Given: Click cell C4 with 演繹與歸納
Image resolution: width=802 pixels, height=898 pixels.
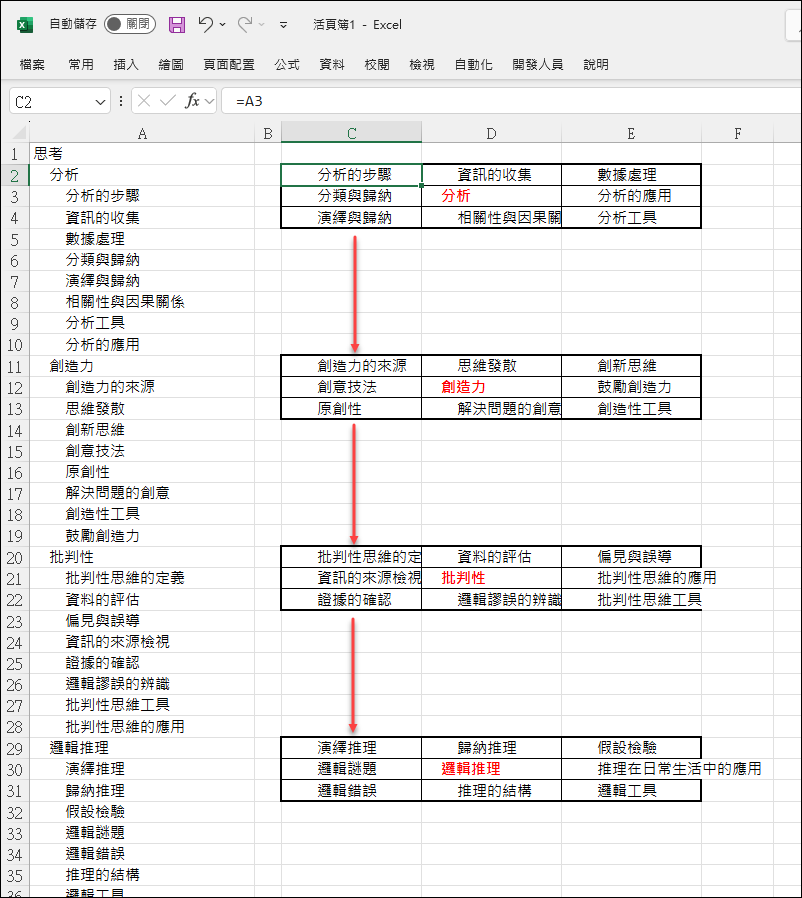Looking at the screenshot, I should 351,218.
